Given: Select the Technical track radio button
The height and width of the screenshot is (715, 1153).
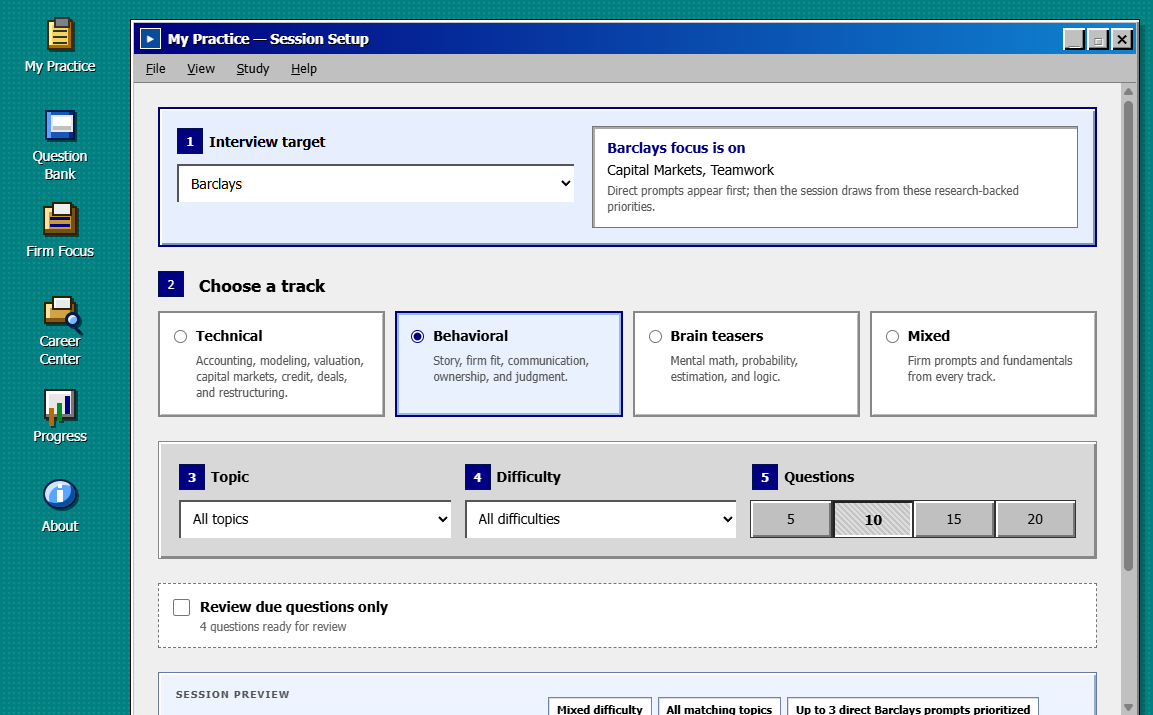Looking at the screenshot, I should (x=180, y=336).
